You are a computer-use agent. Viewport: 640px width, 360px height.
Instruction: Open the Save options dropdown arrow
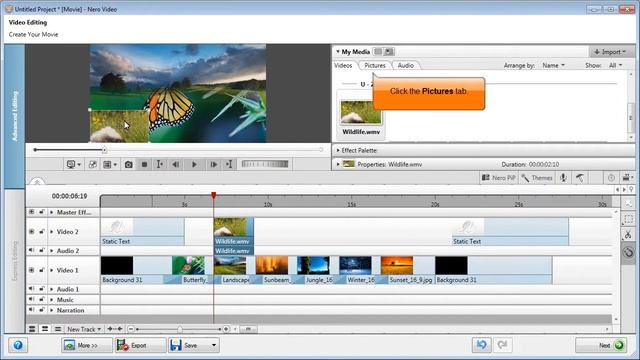214,345
